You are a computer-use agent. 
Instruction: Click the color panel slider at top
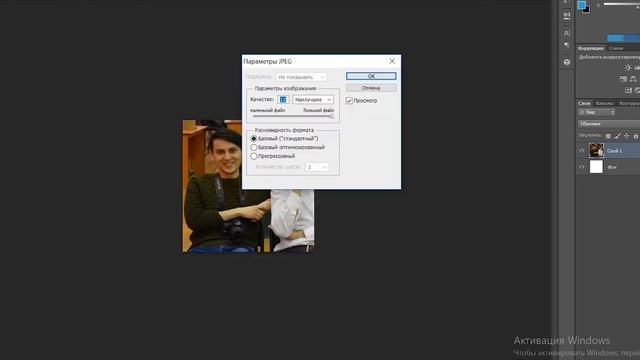click(622, 4)
